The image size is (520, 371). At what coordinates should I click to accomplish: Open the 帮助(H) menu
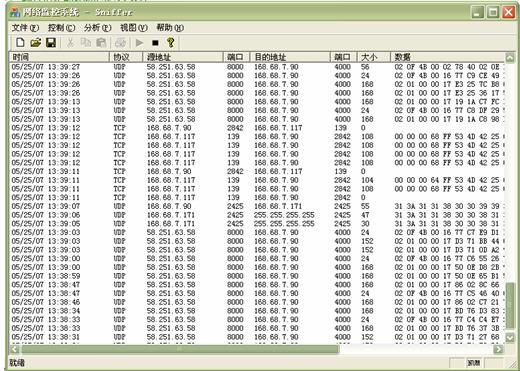pyautogui.click(x=170, y=28)
